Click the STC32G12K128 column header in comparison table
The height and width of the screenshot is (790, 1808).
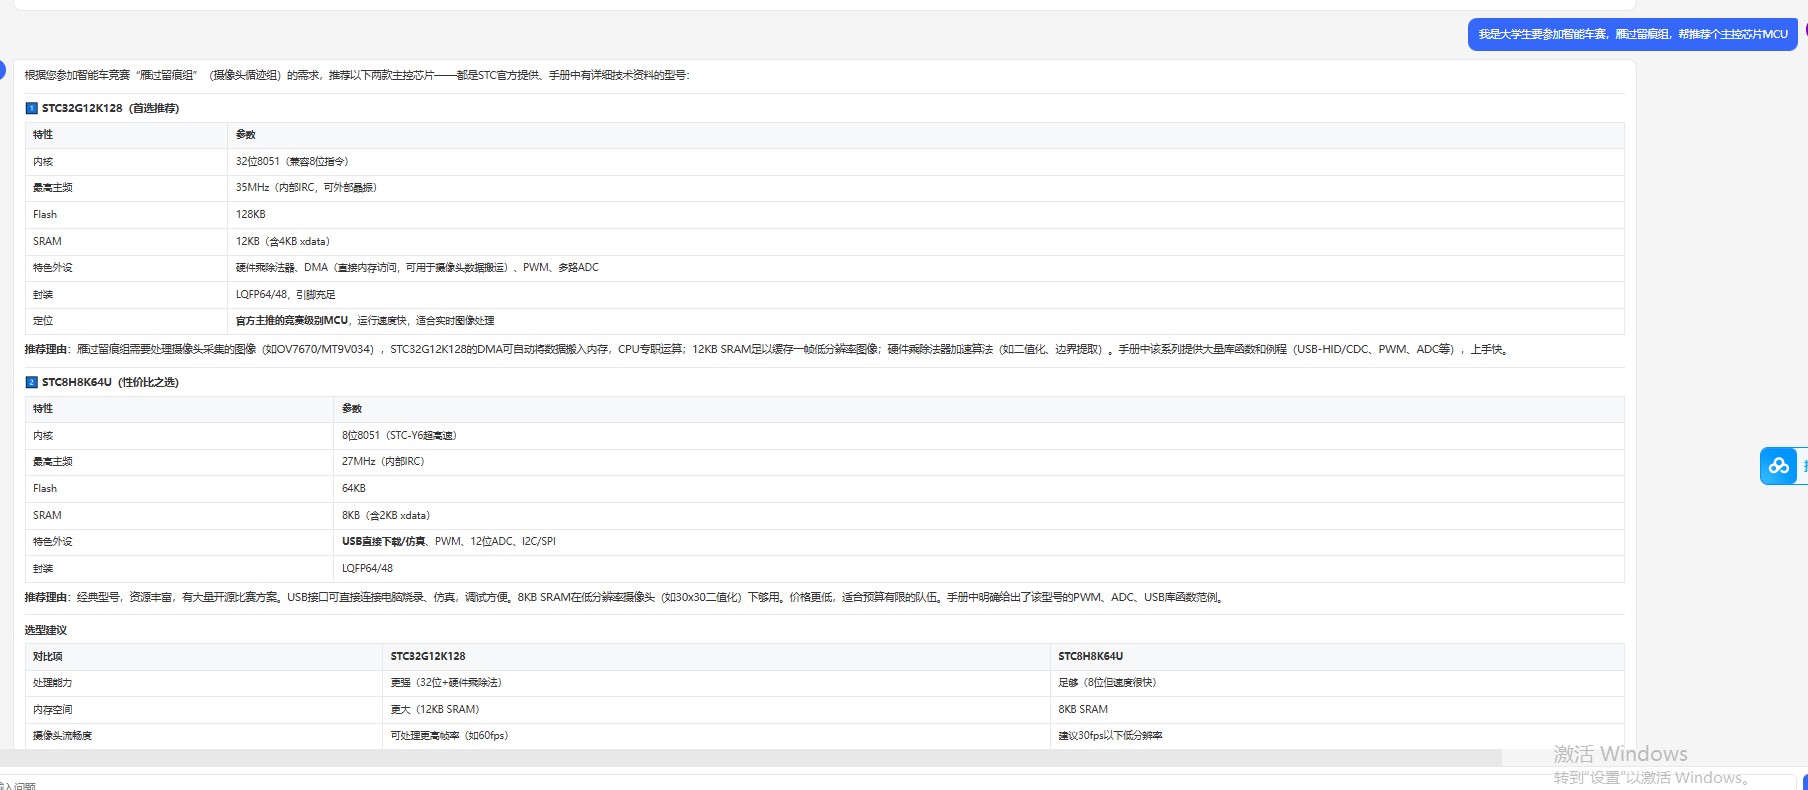coord(428,656)
